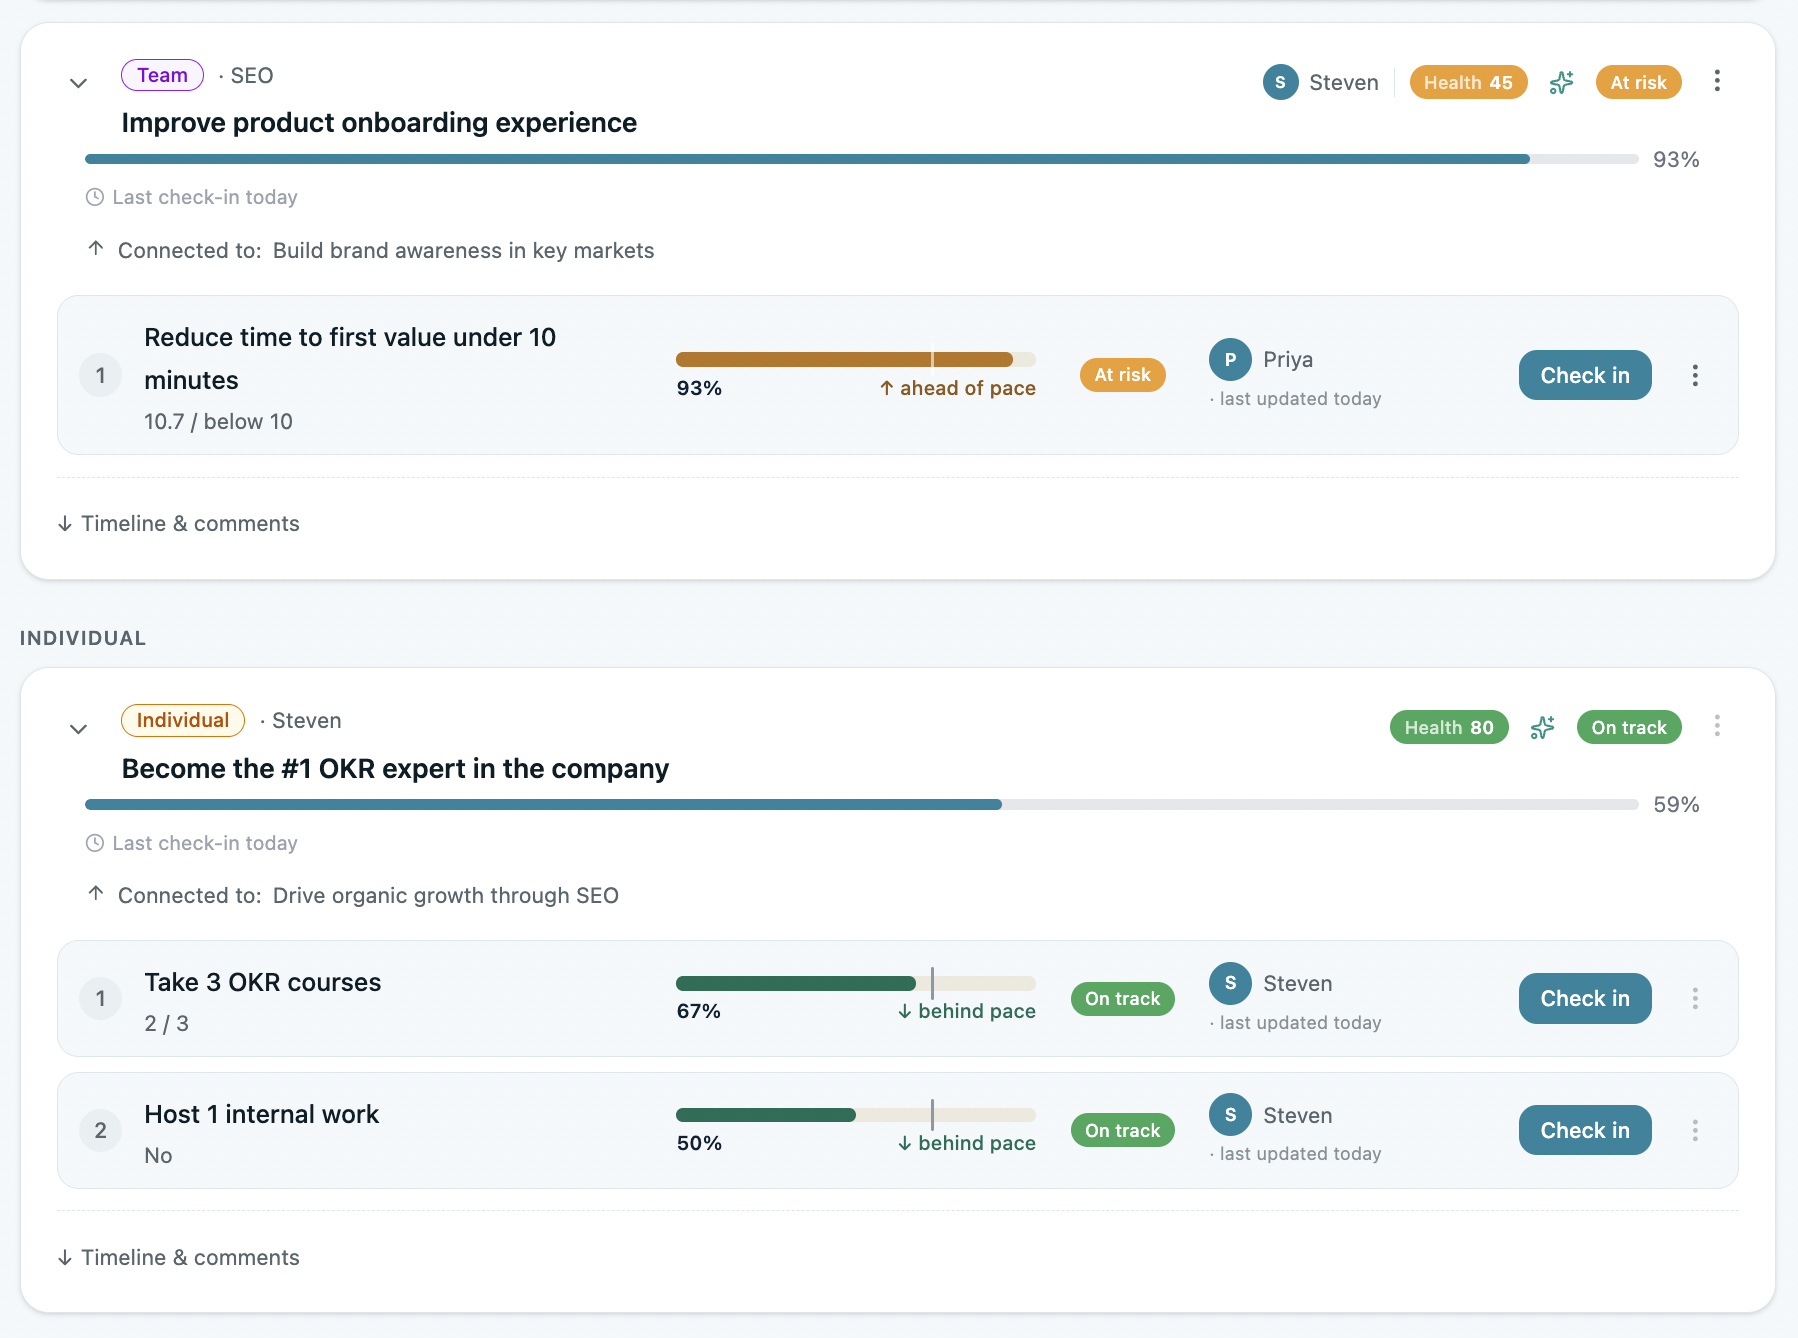Check in on Take 3 OKR courses
1798x1338 pixels.
coord(1585,998)
